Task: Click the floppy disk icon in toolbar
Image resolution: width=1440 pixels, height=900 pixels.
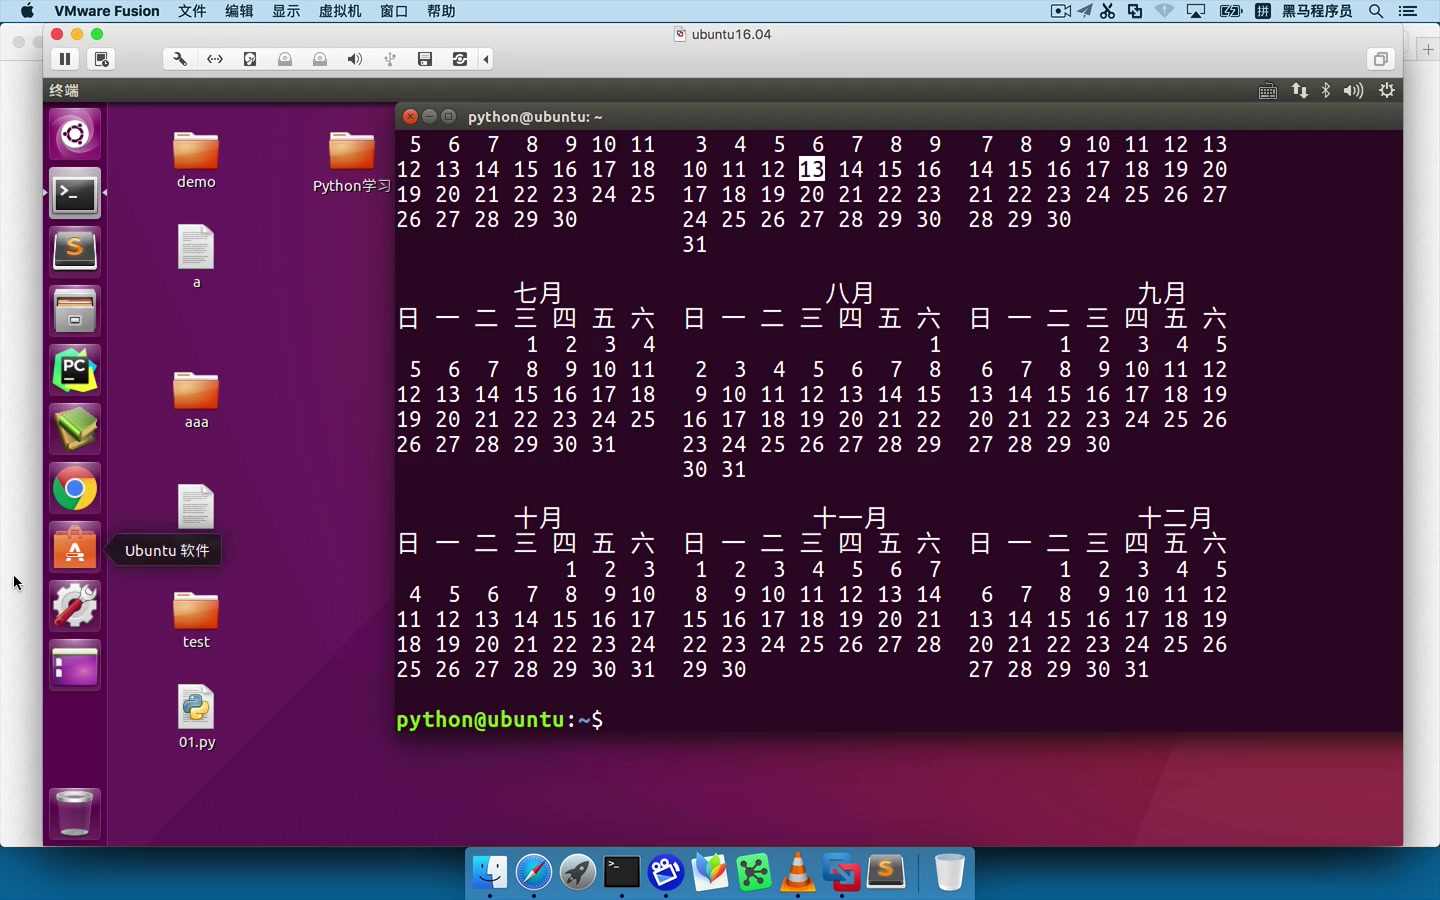Action: click(425, 59)
